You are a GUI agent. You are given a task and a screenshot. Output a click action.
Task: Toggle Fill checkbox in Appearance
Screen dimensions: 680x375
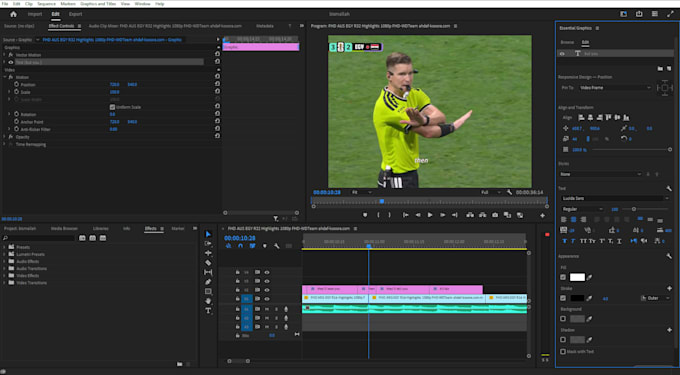pyautogui.click(x=563, y=277)
